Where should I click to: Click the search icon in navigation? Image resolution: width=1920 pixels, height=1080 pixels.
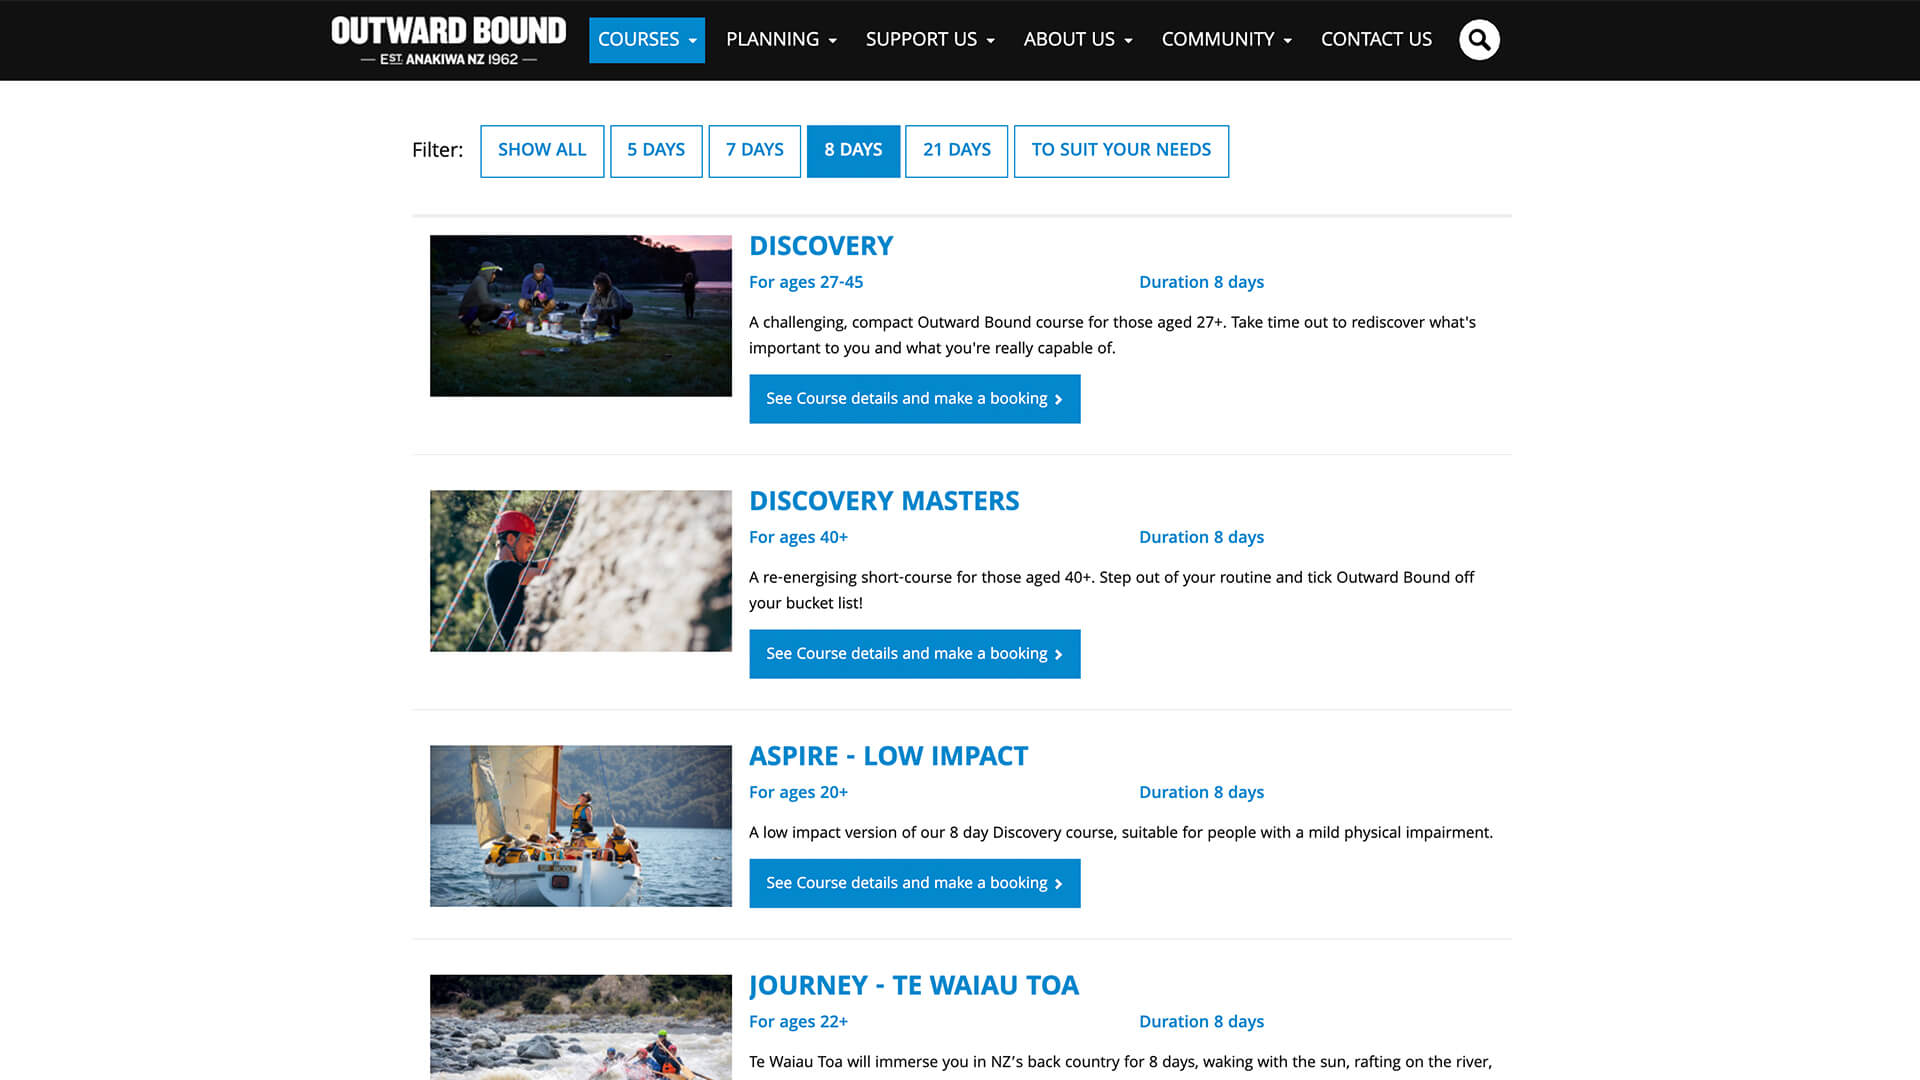[x=1480, y=40]
